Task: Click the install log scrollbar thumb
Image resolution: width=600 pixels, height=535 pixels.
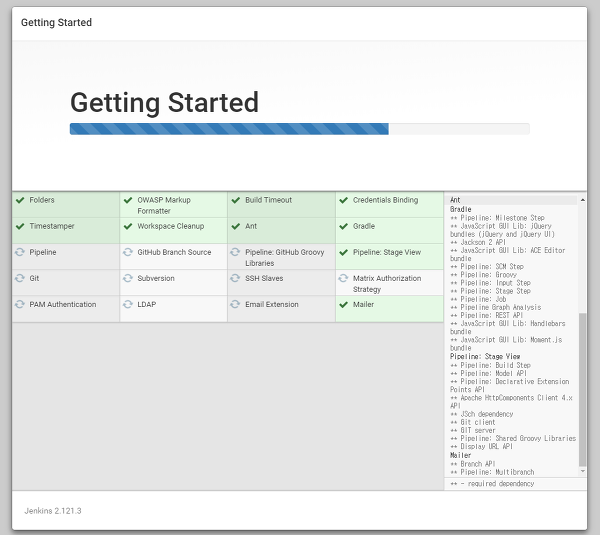Action: 583,390
